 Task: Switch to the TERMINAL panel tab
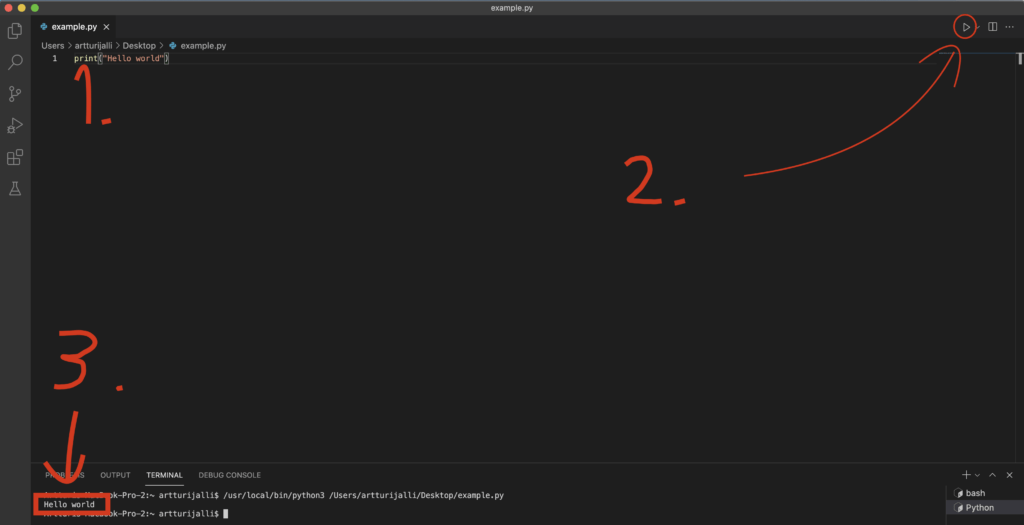click(165, 475)
